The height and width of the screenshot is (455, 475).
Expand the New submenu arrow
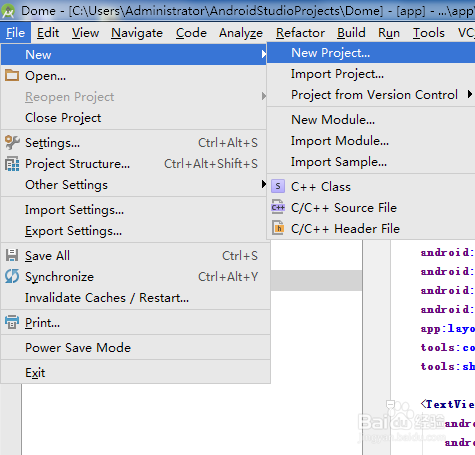(263, 54)
